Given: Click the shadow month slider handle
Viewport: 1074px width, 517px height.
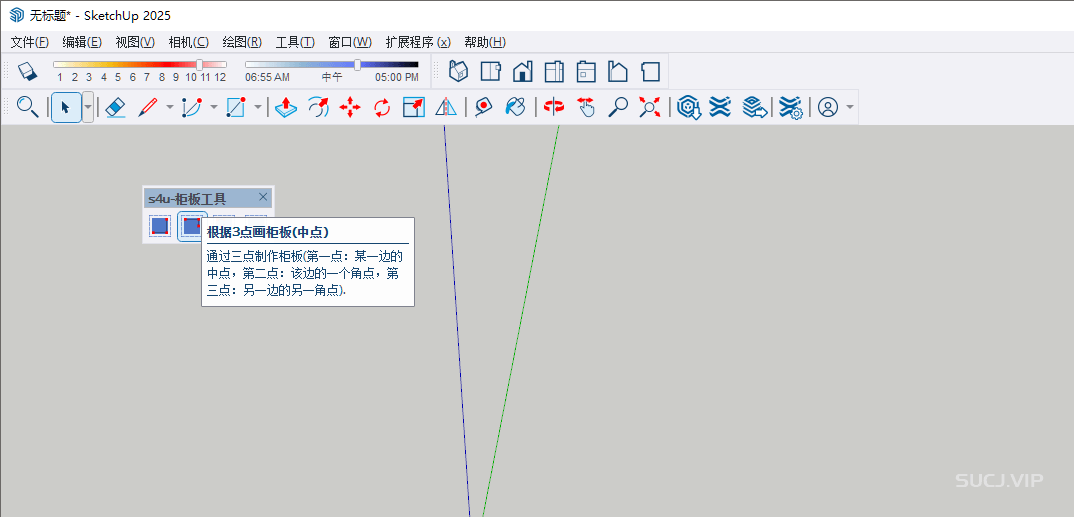Looking at the screenshot, I should (x=200, y=64).
